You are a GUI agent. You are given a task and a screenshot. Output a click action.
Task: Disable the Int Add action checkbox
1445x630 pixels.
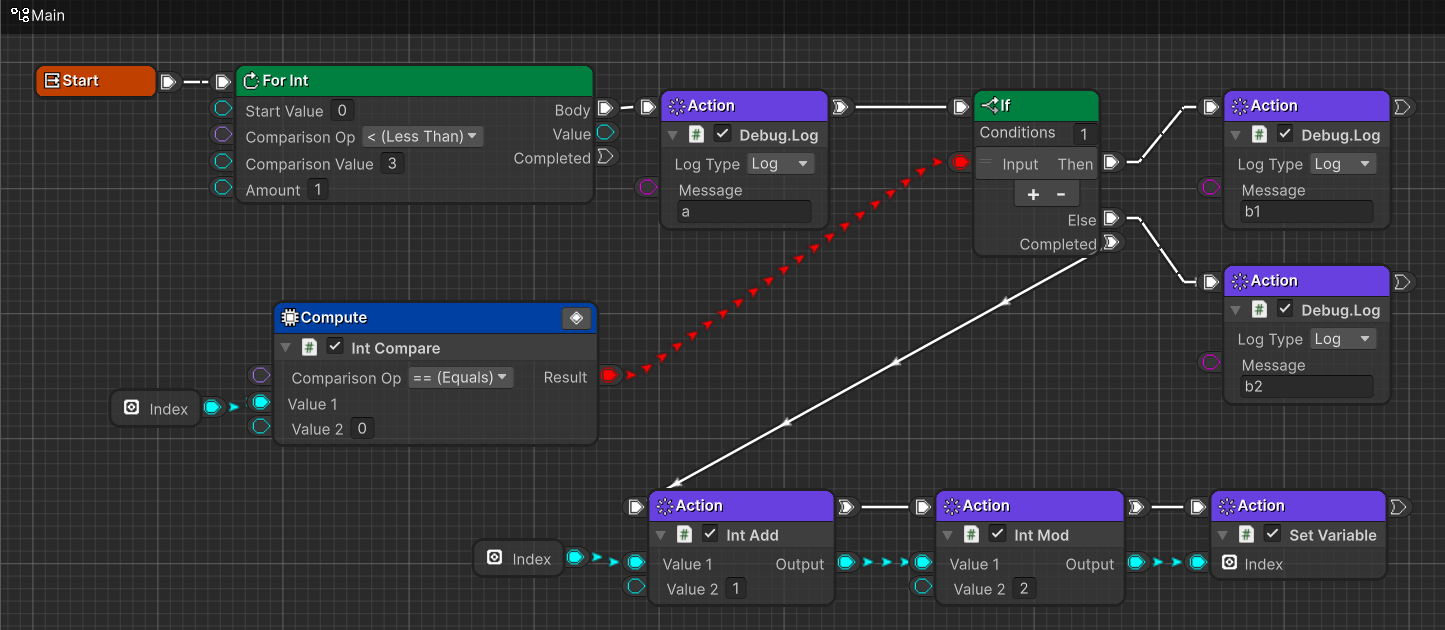710,534
